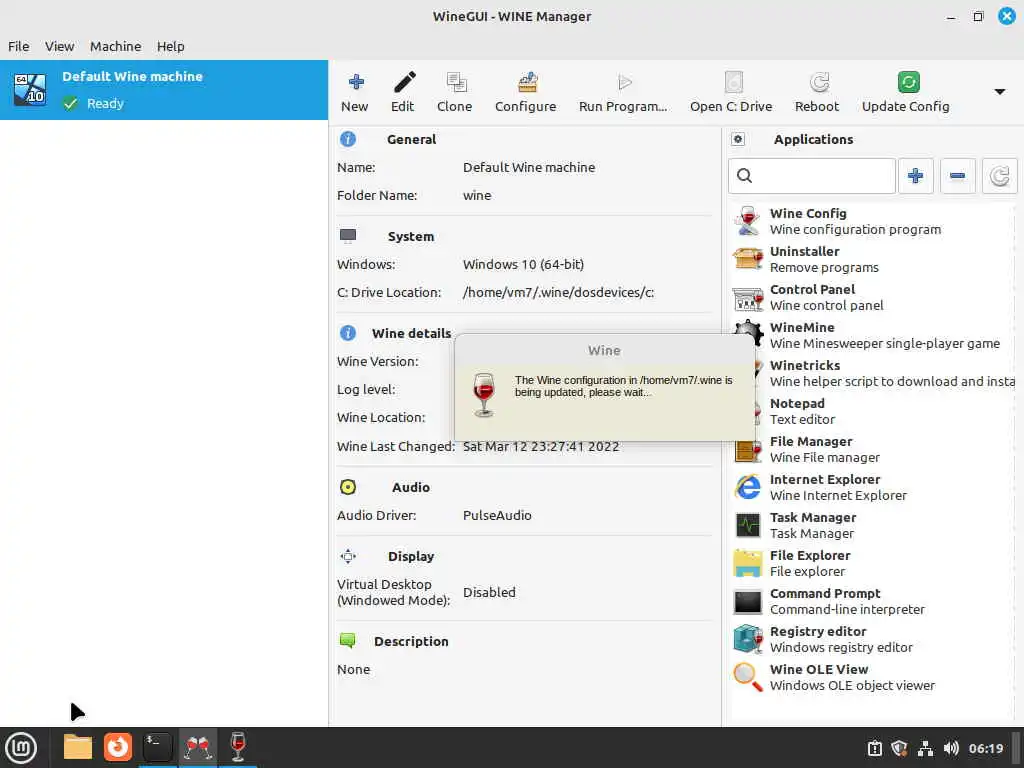Viewport: 1024px width, 768px height.
Task: Click the applications search field
Action: (812, 176)
